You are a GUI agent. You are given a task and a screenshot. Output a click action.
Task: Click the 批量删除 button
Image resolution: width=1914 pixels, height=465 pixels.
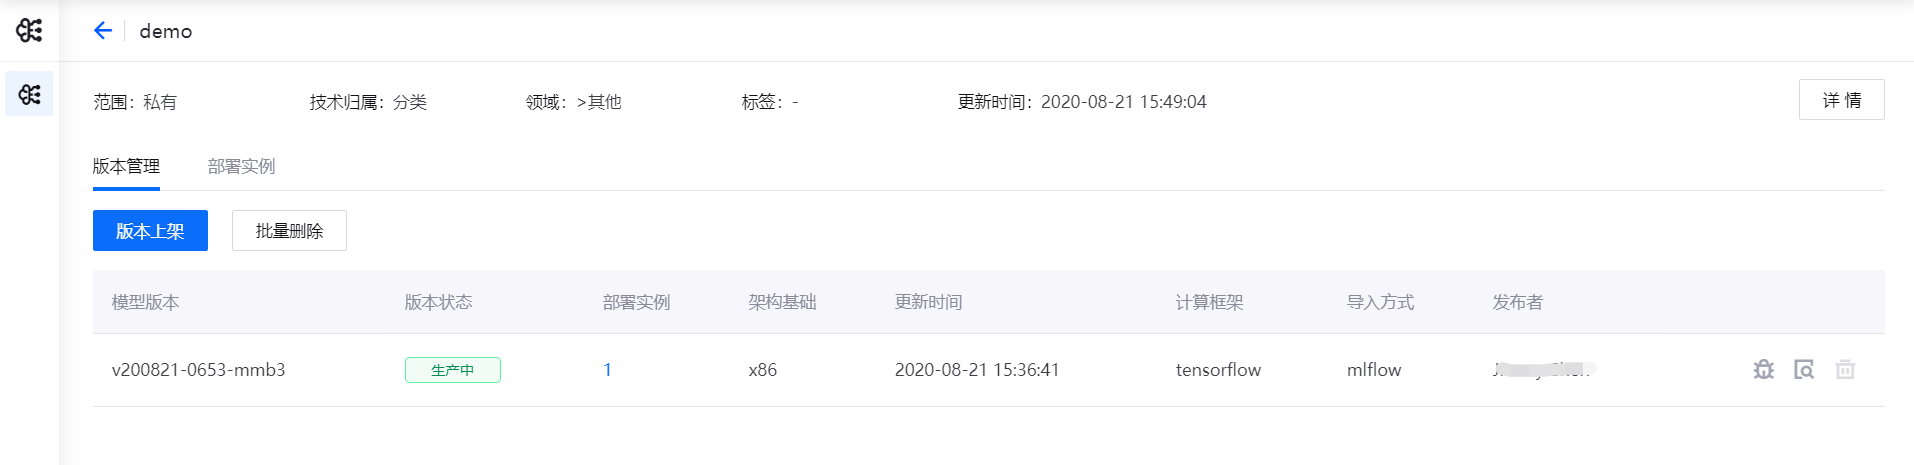click(x=289, y=231)
